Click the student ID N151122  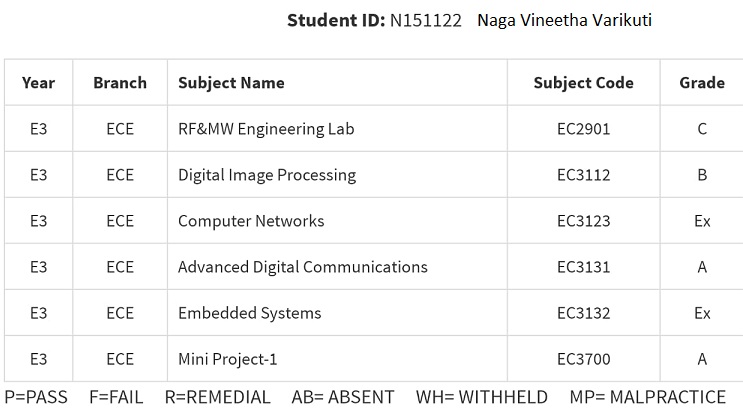426,20
